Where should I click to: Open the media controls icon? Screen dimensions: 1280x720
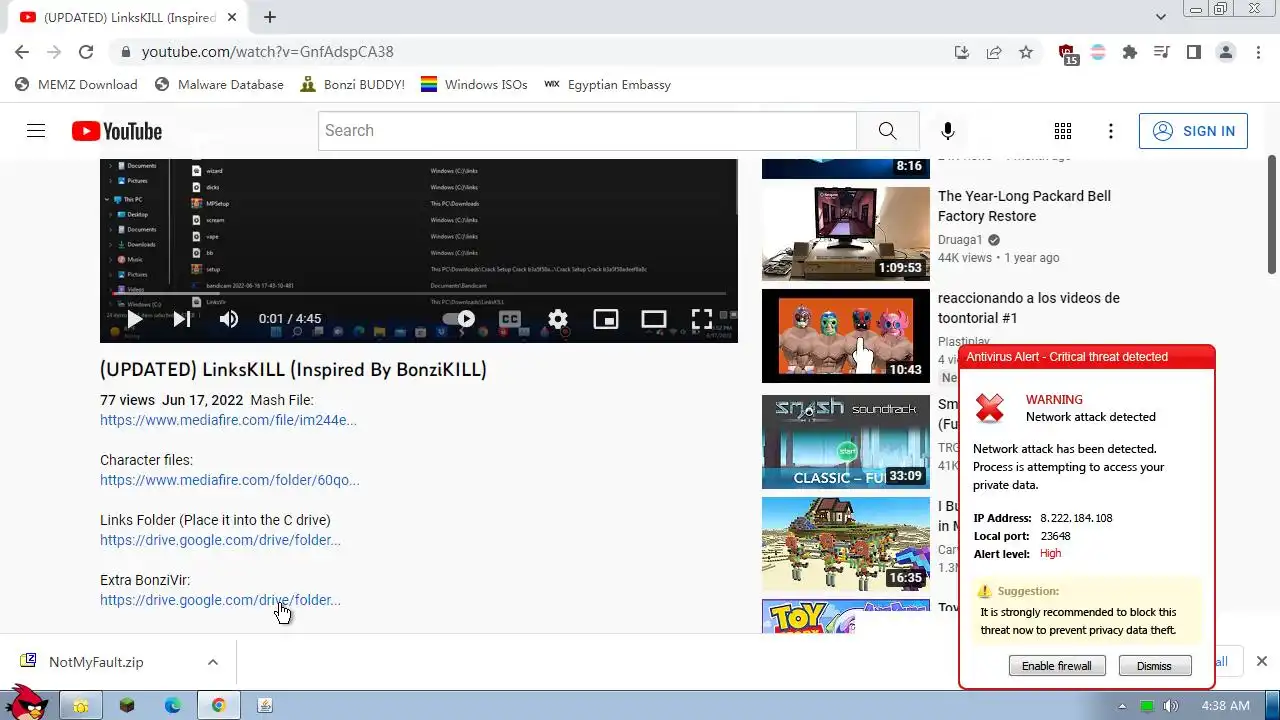click(1162, 52)
